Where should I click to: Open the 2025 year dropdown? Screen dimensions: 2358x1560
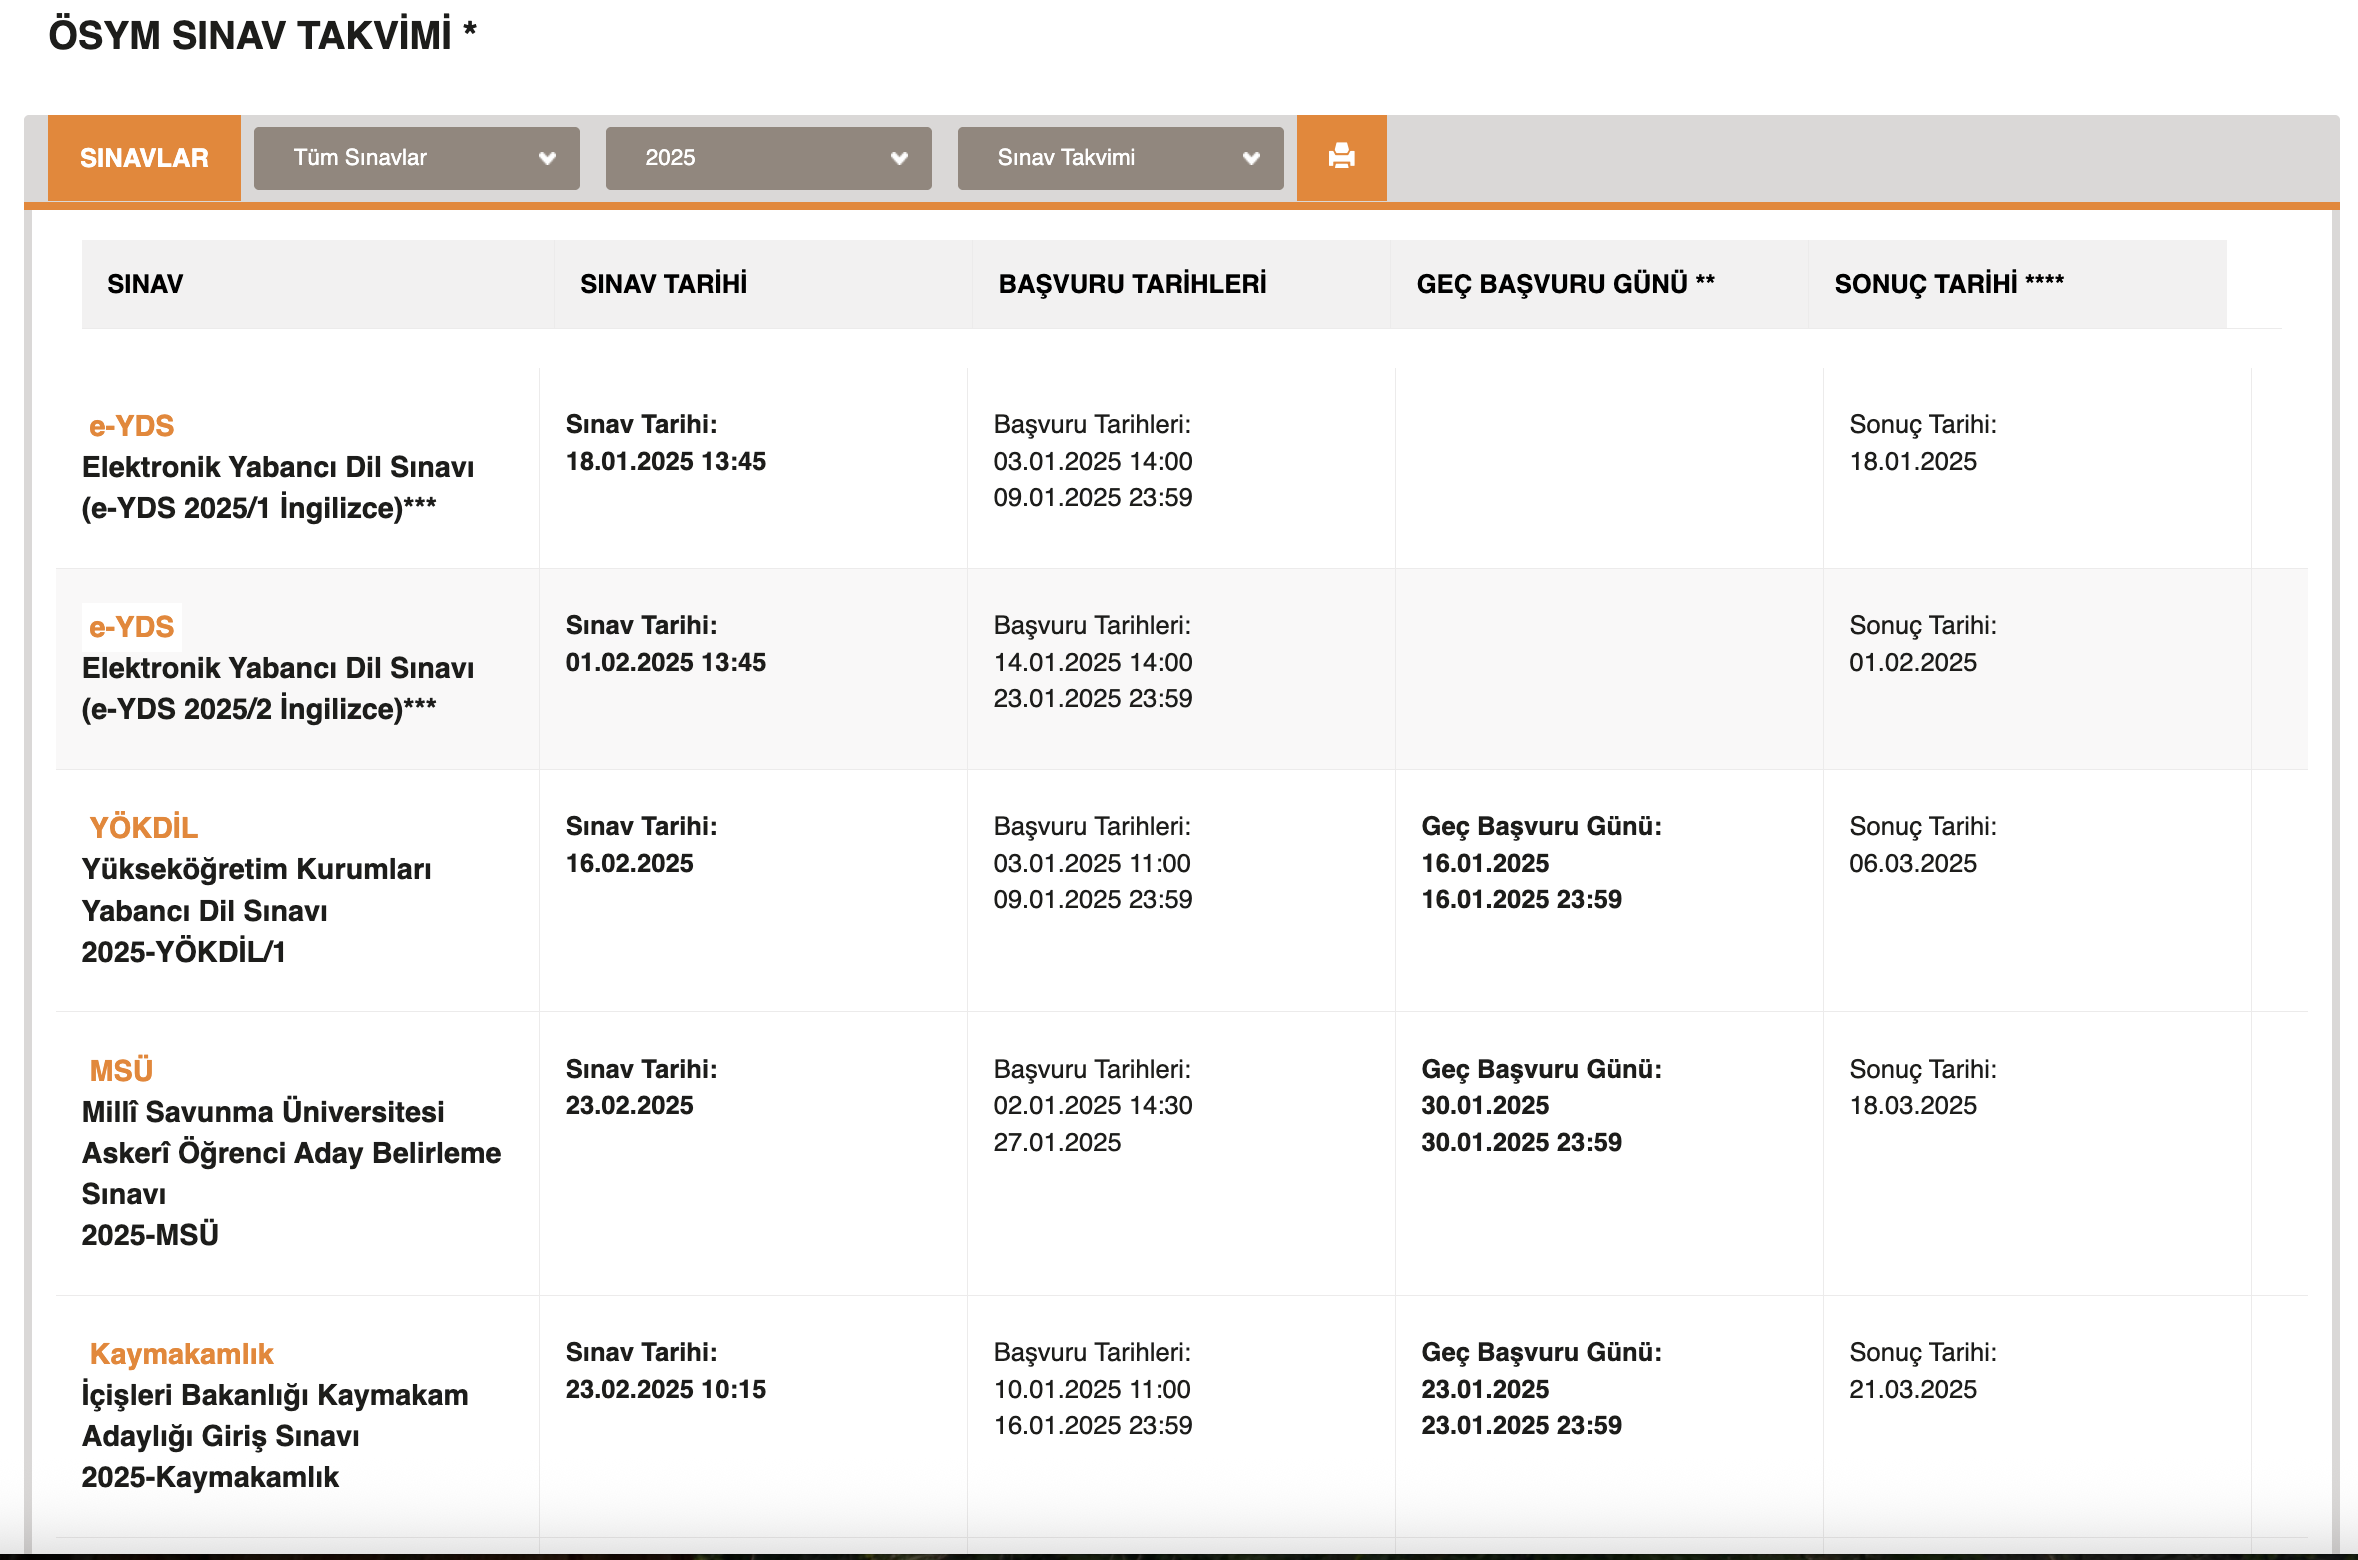pos(768,158)
